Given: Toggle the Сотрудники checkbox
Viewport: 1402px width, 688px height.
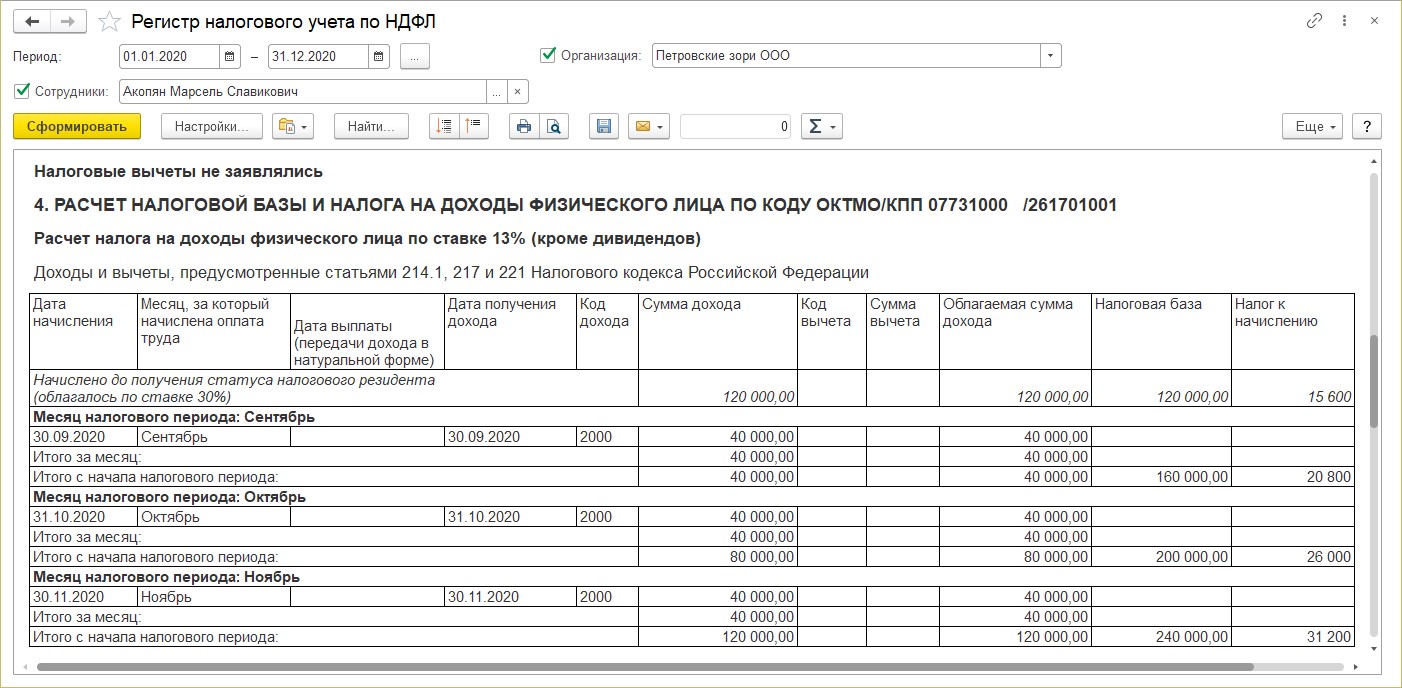Looking at the screenshot, I should coord(22,91).
